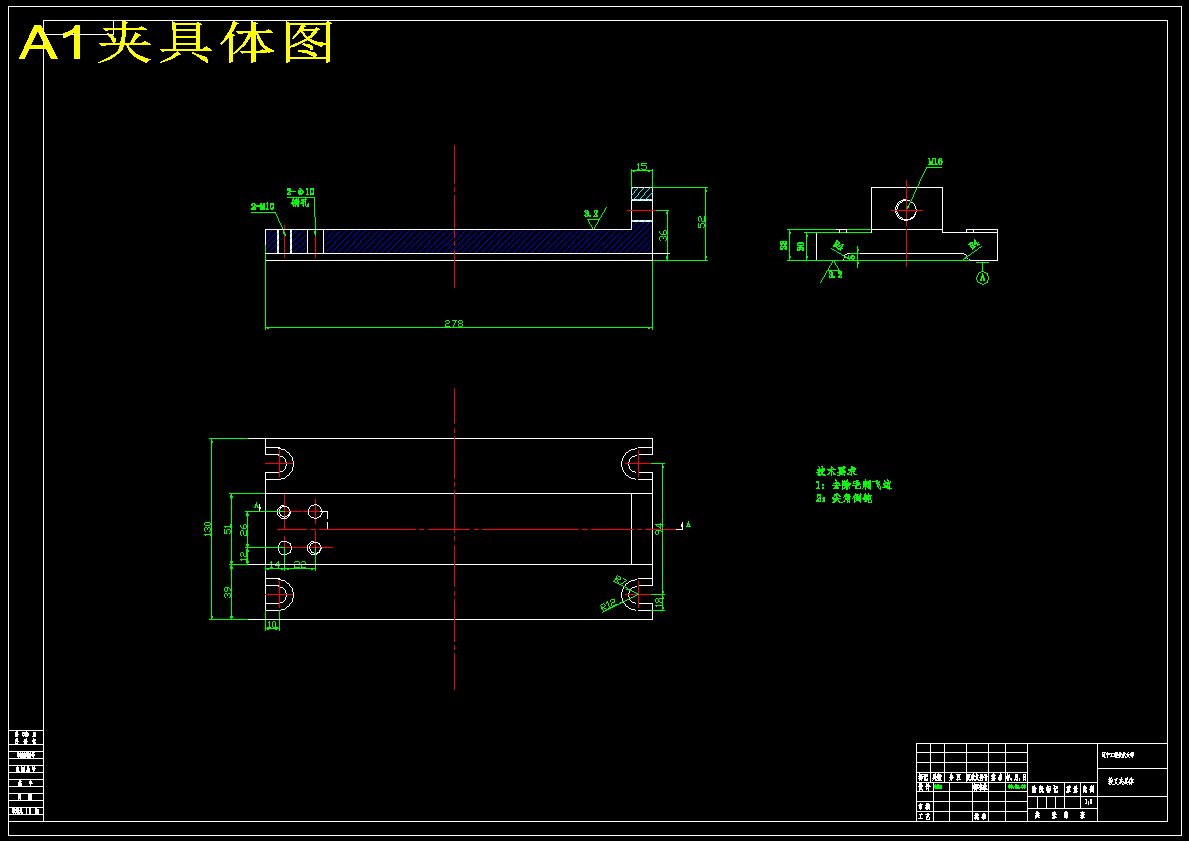Select the '22' horizontal hole spacing dimension
This screenshot has height=841, width=1189.
tap(300, 564)
